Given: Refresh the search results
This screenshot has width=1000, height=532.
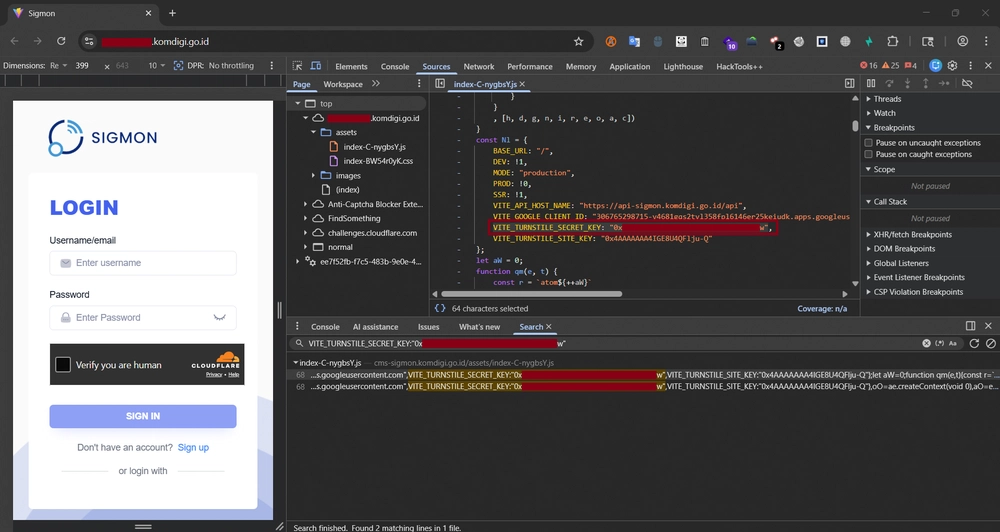Looking at the screenshot, I should pyautogui.click(x=974, y=343).
